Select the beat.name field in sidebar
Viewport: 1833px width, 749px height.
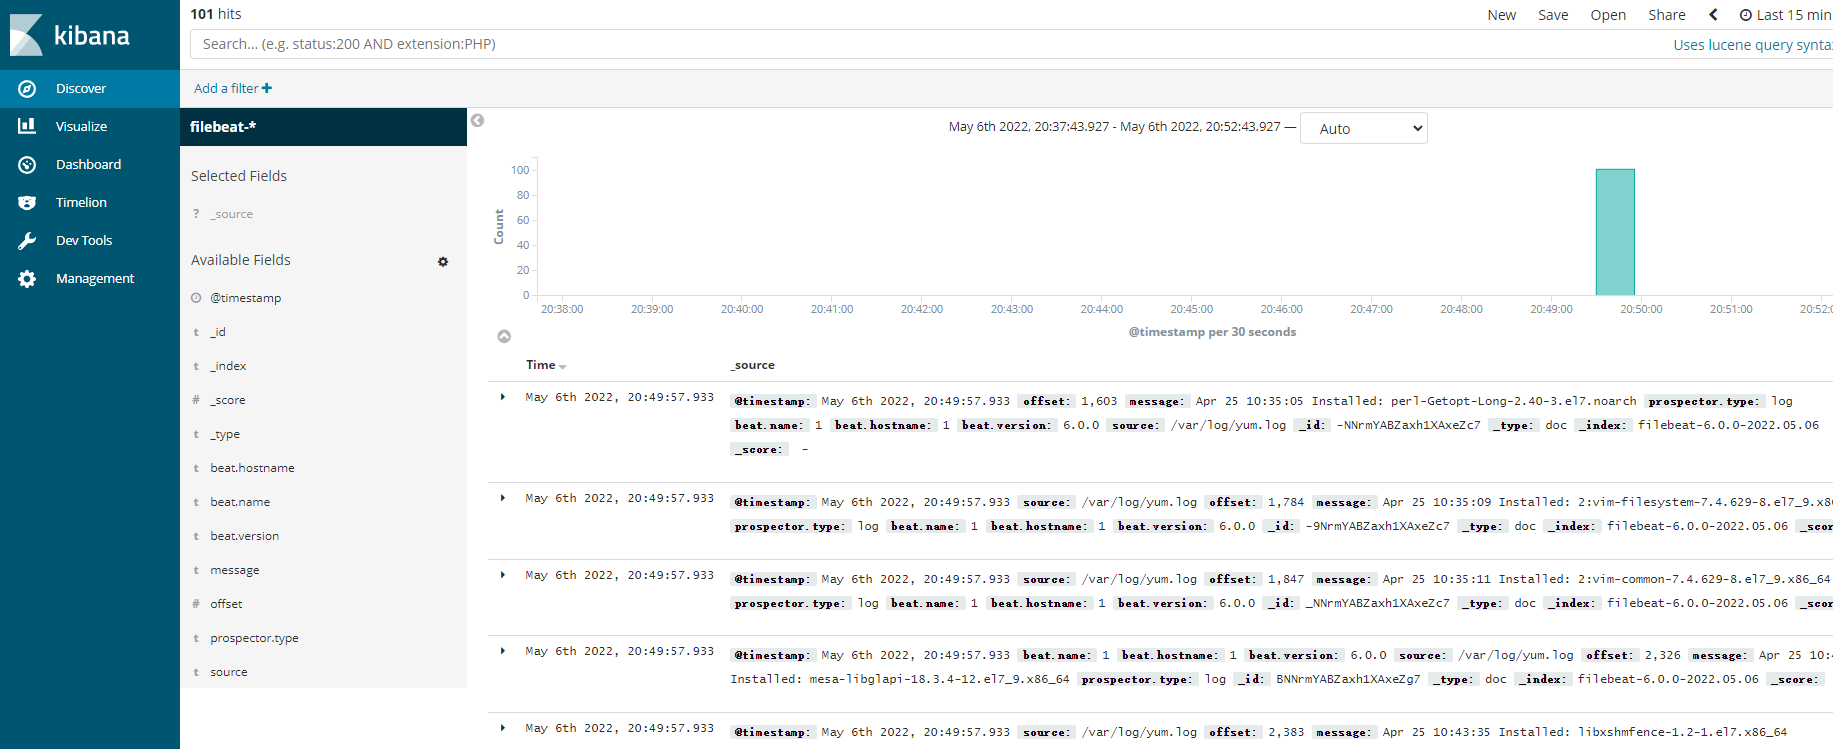point(240,502)
